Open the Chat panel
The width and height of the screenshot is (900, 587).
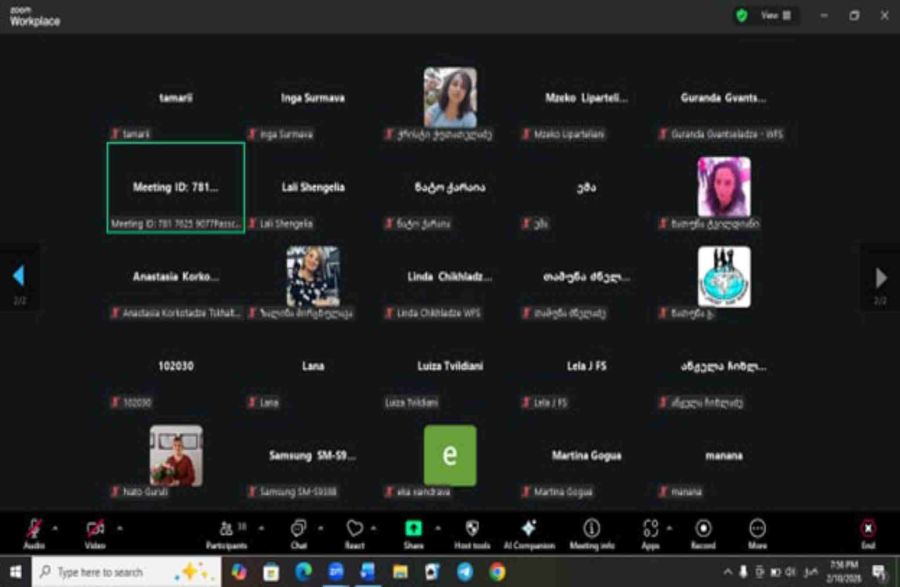(x=298, y=530)
